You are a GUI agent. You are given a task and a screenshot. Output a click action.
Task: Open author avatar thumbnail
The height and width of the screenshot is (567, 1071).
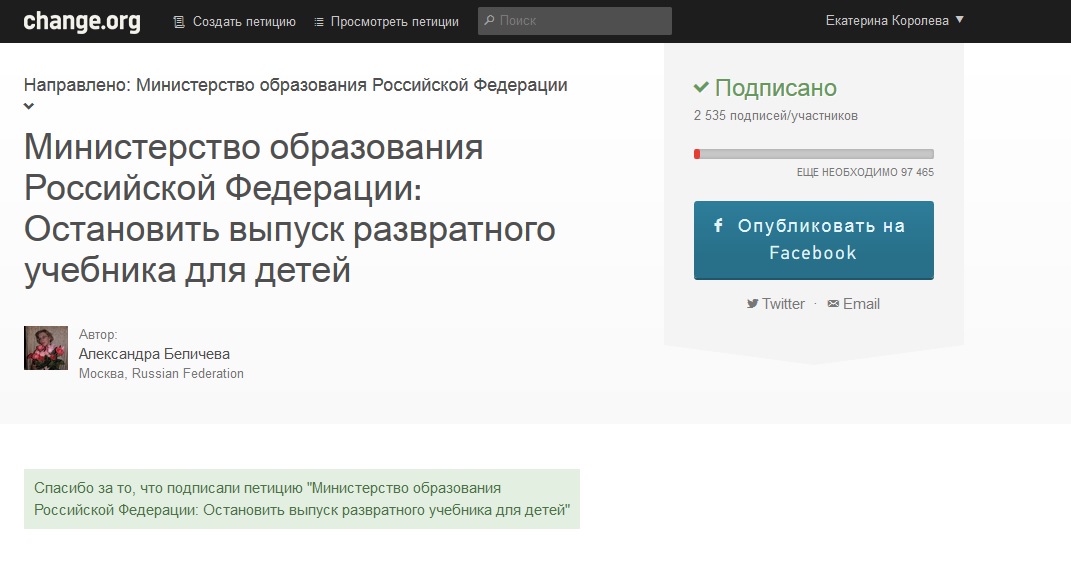coord(46,348)
